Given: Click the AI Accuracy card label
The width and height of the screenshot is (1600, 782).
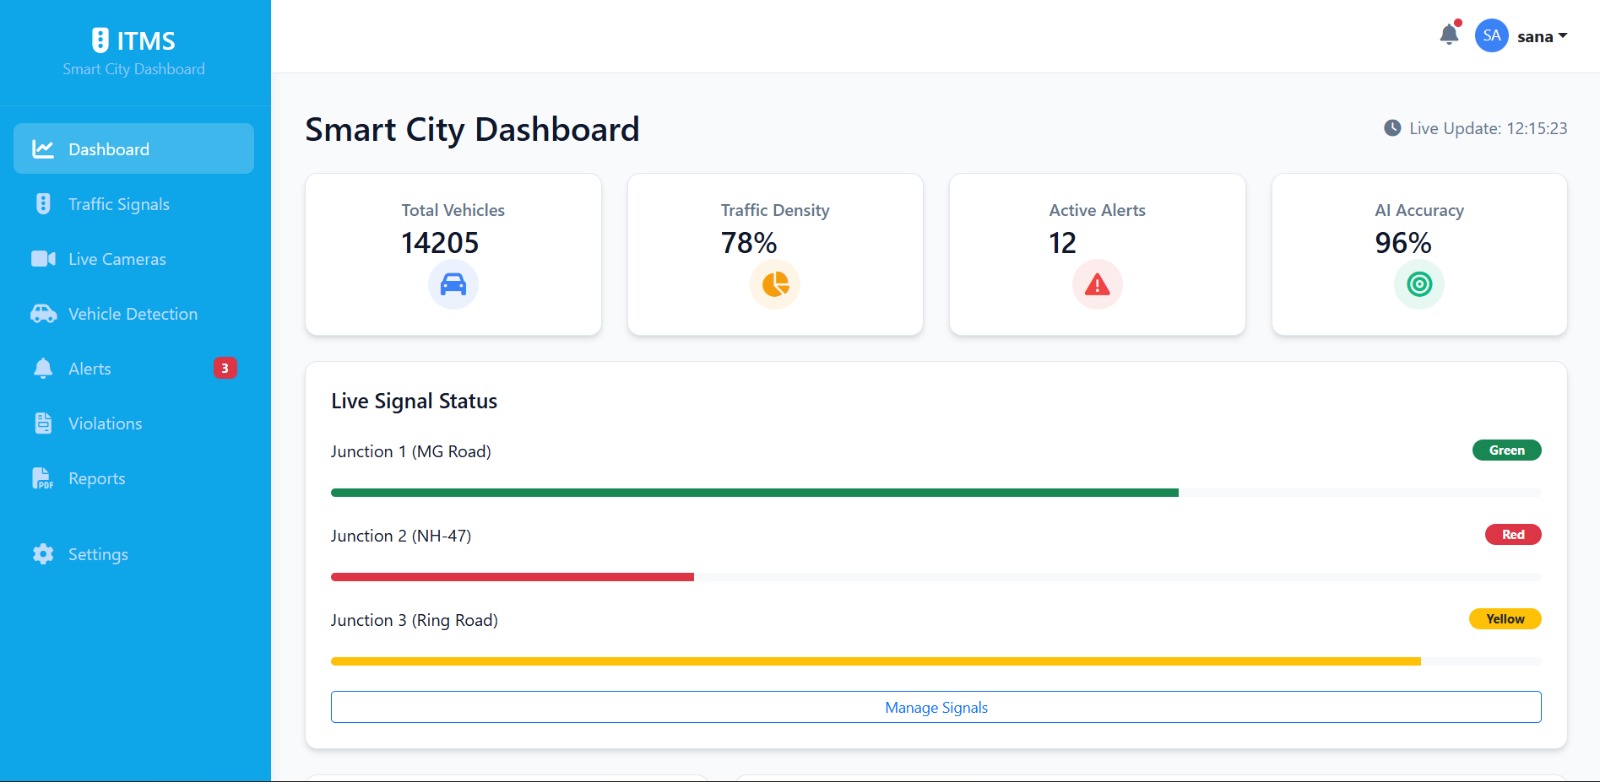Looking at the screenshot, I should (x=1419, y=210).
